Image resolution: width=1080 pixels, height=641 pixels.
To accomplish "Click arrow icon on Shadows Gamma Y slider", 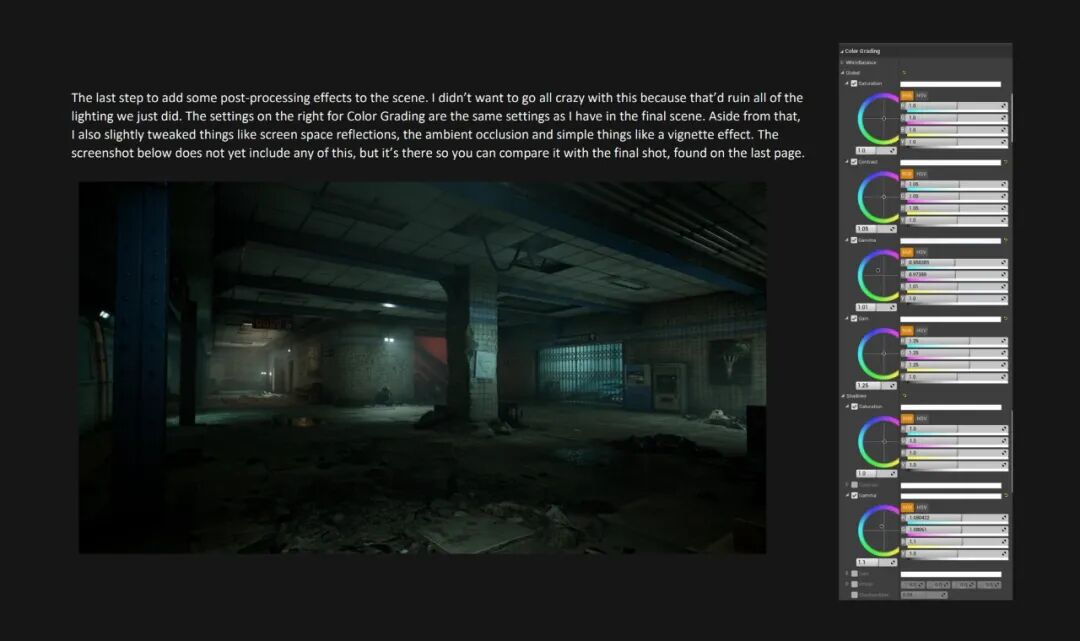I will click(1004, 554).
